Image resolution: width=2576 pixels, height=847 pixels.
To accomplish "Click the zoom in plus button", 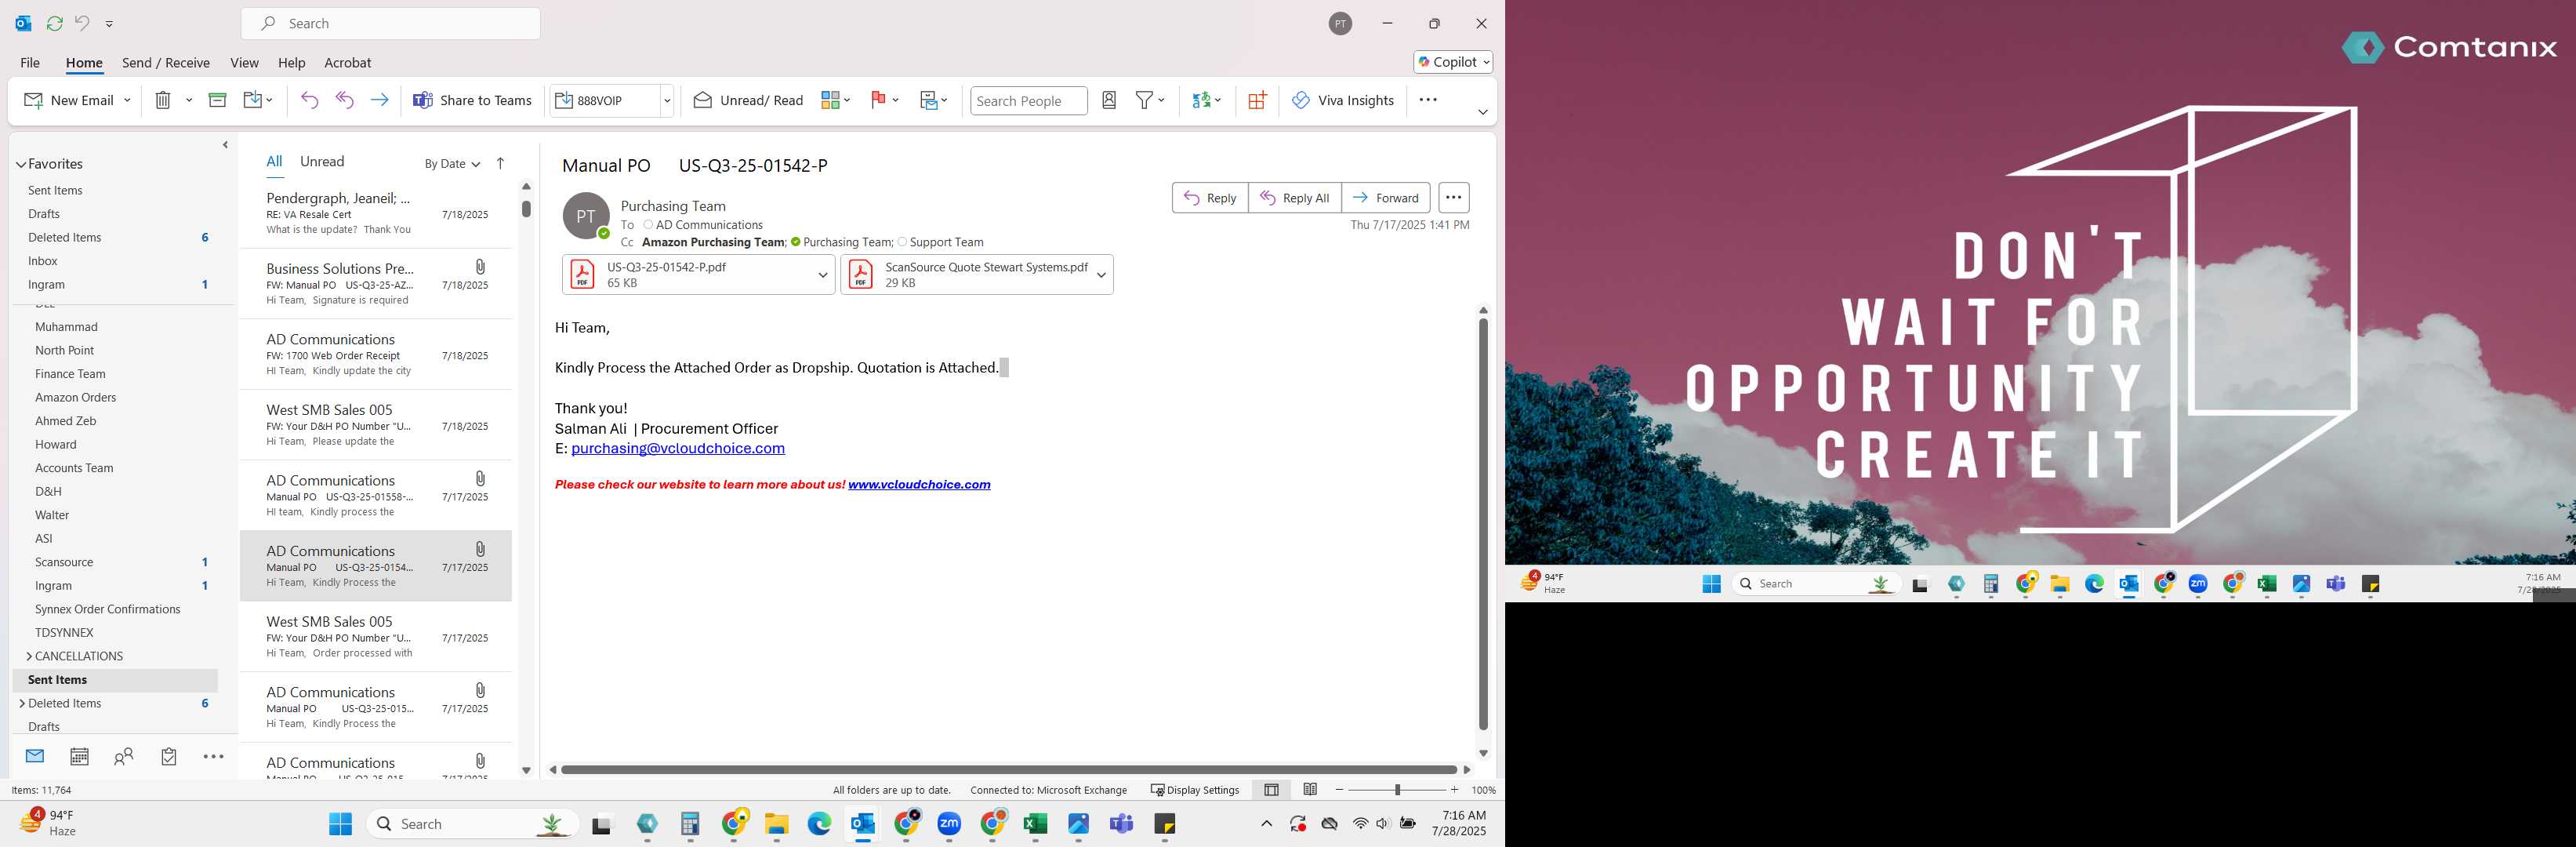I will point(1454,790).
